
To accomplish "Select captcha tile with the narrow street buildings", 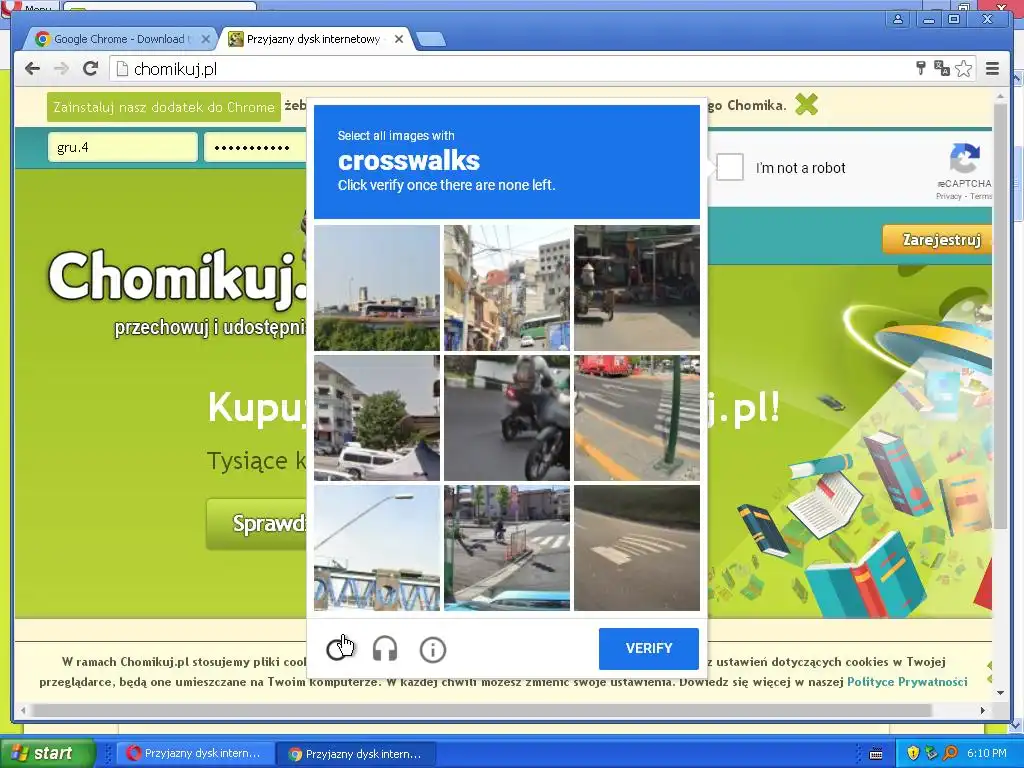I will [507, 288].
